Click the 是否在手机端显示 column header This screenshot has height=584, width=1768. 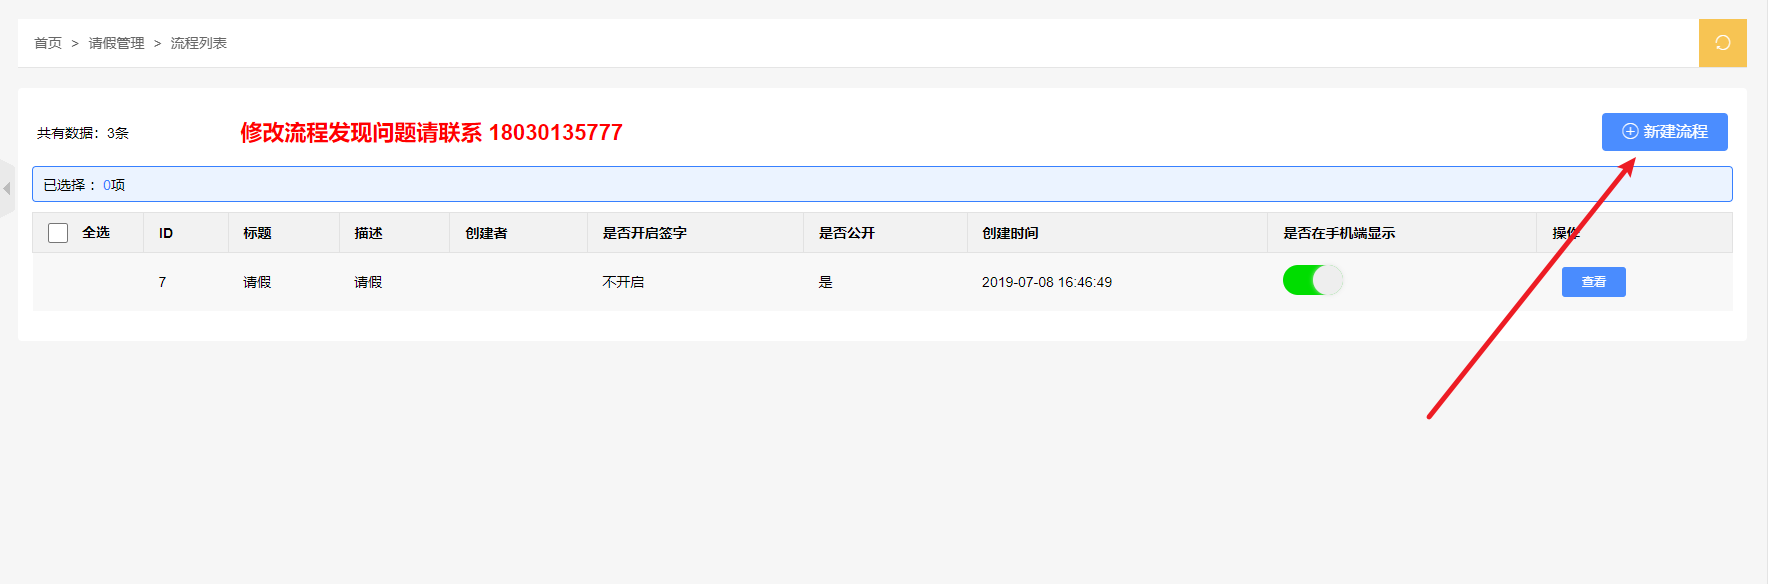pos(1338,233)
